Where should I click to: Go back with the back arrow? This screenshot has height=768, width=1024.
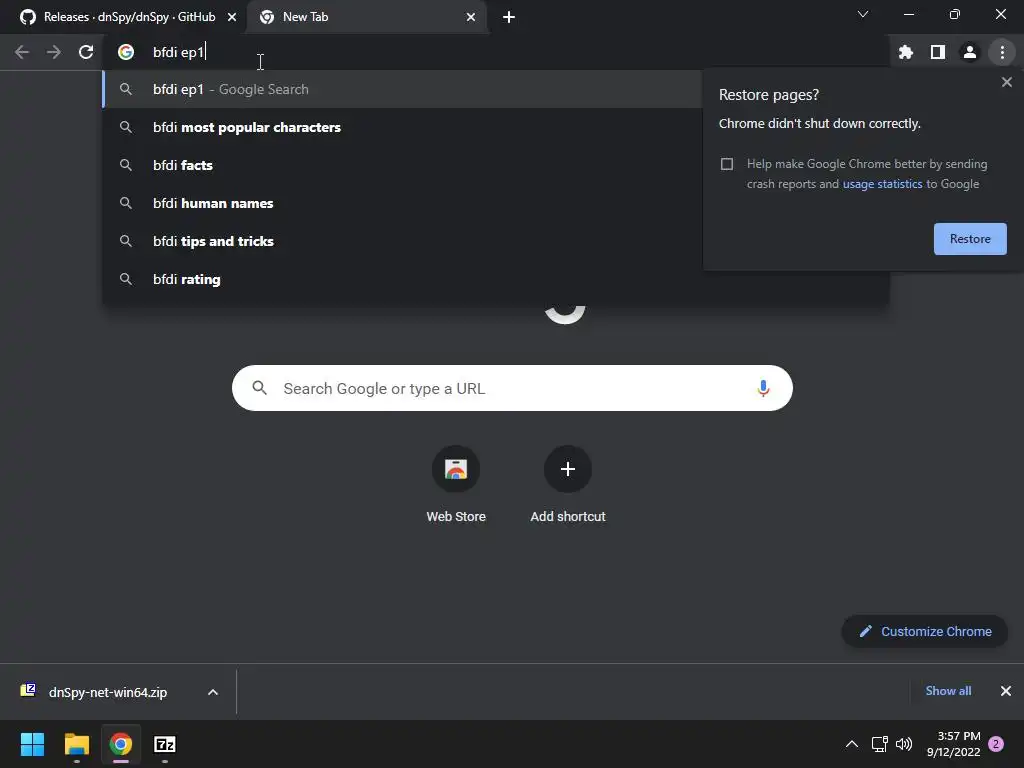point(22,52)
